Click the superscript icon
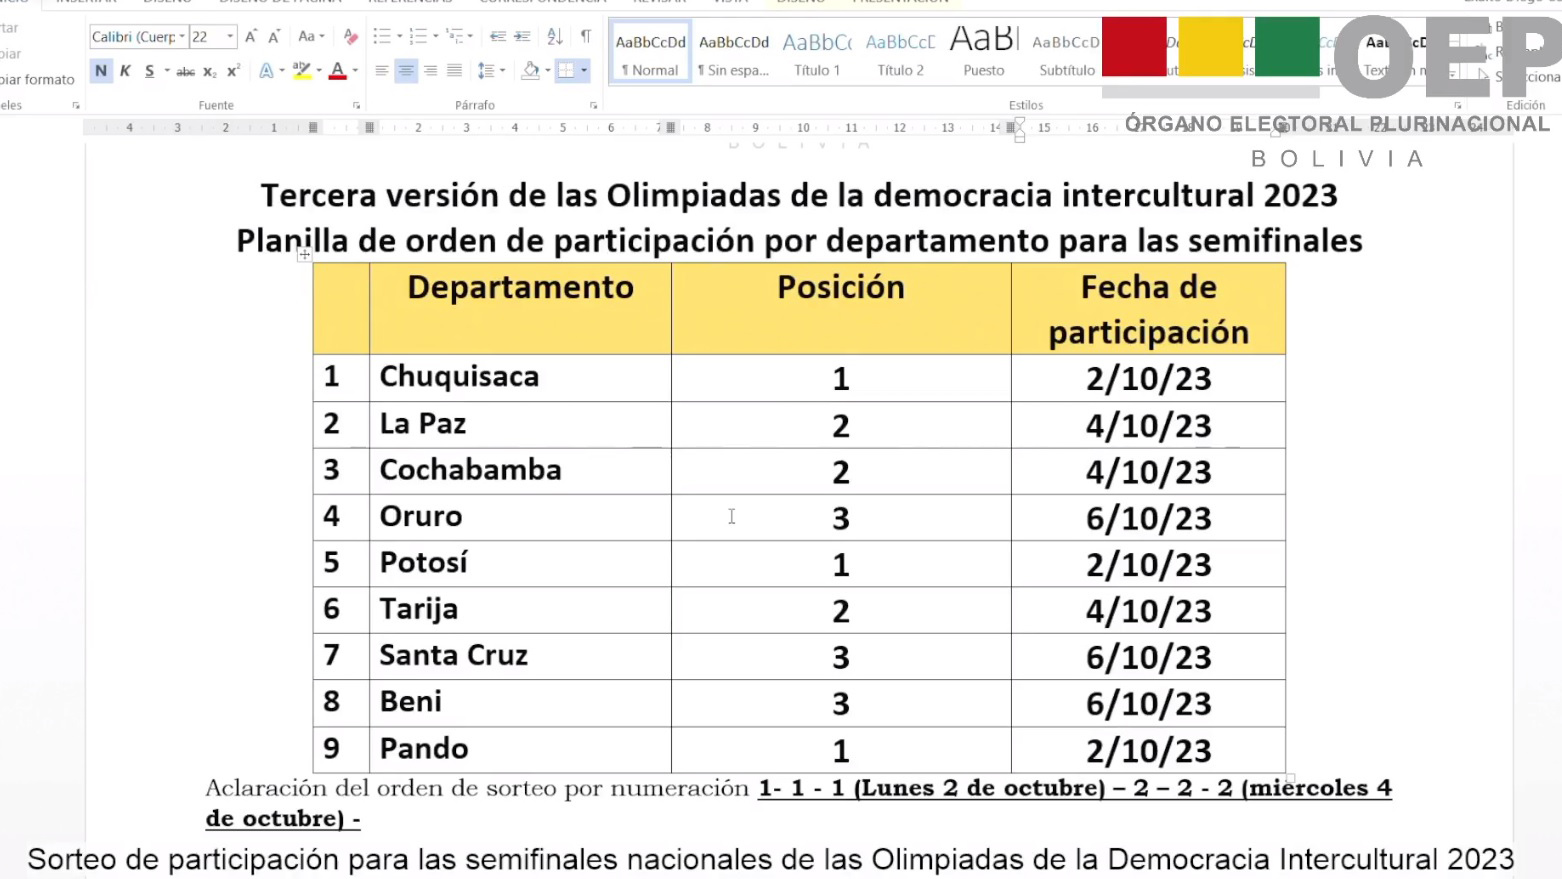This screenshot has height=879, width=1562. (233, 71)
